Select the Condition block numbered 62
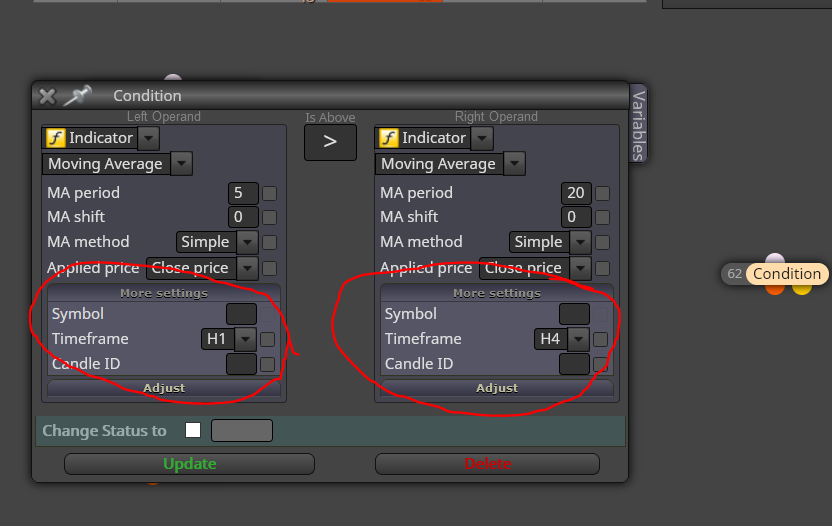Image resolution: width=832 pixels, height=526 pixels. pyautogui.click(x=775, y=274)
